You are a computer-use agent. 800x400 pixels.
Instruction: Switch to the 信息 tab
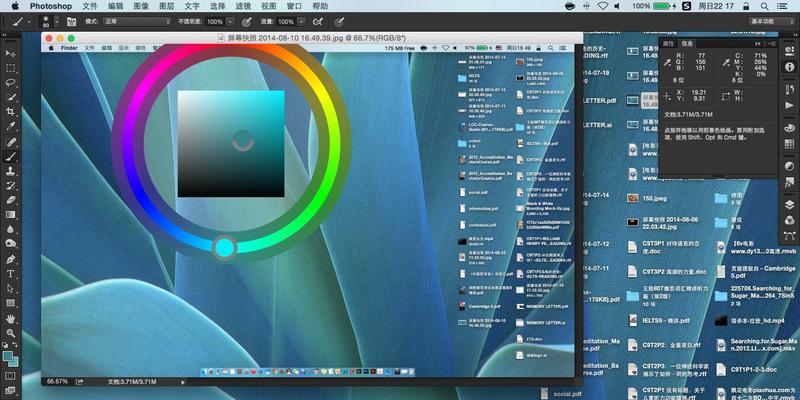pyautogui.click(x=687, y=44)
